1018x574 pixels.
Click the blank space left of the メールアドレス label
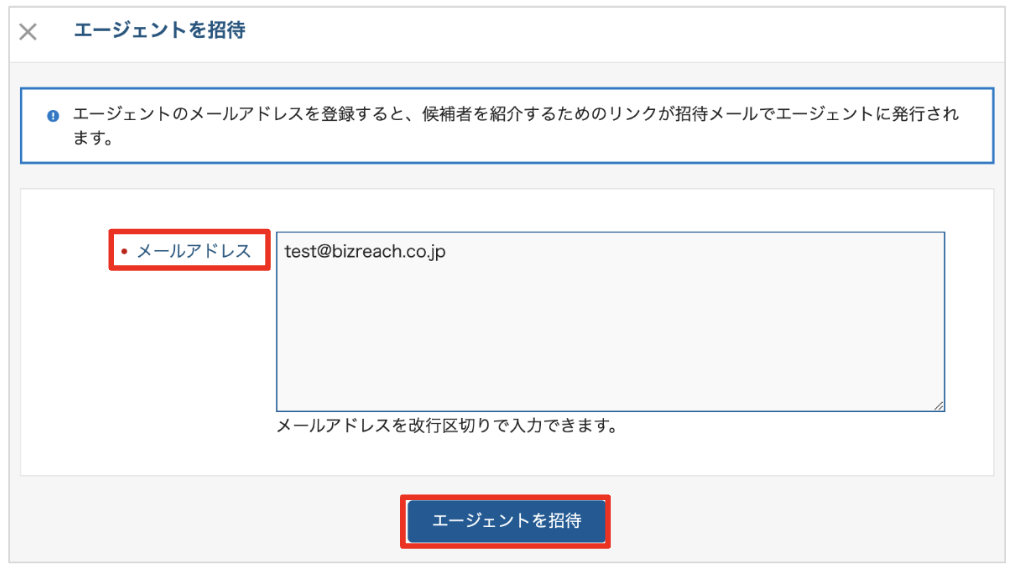tap(65, 252)
